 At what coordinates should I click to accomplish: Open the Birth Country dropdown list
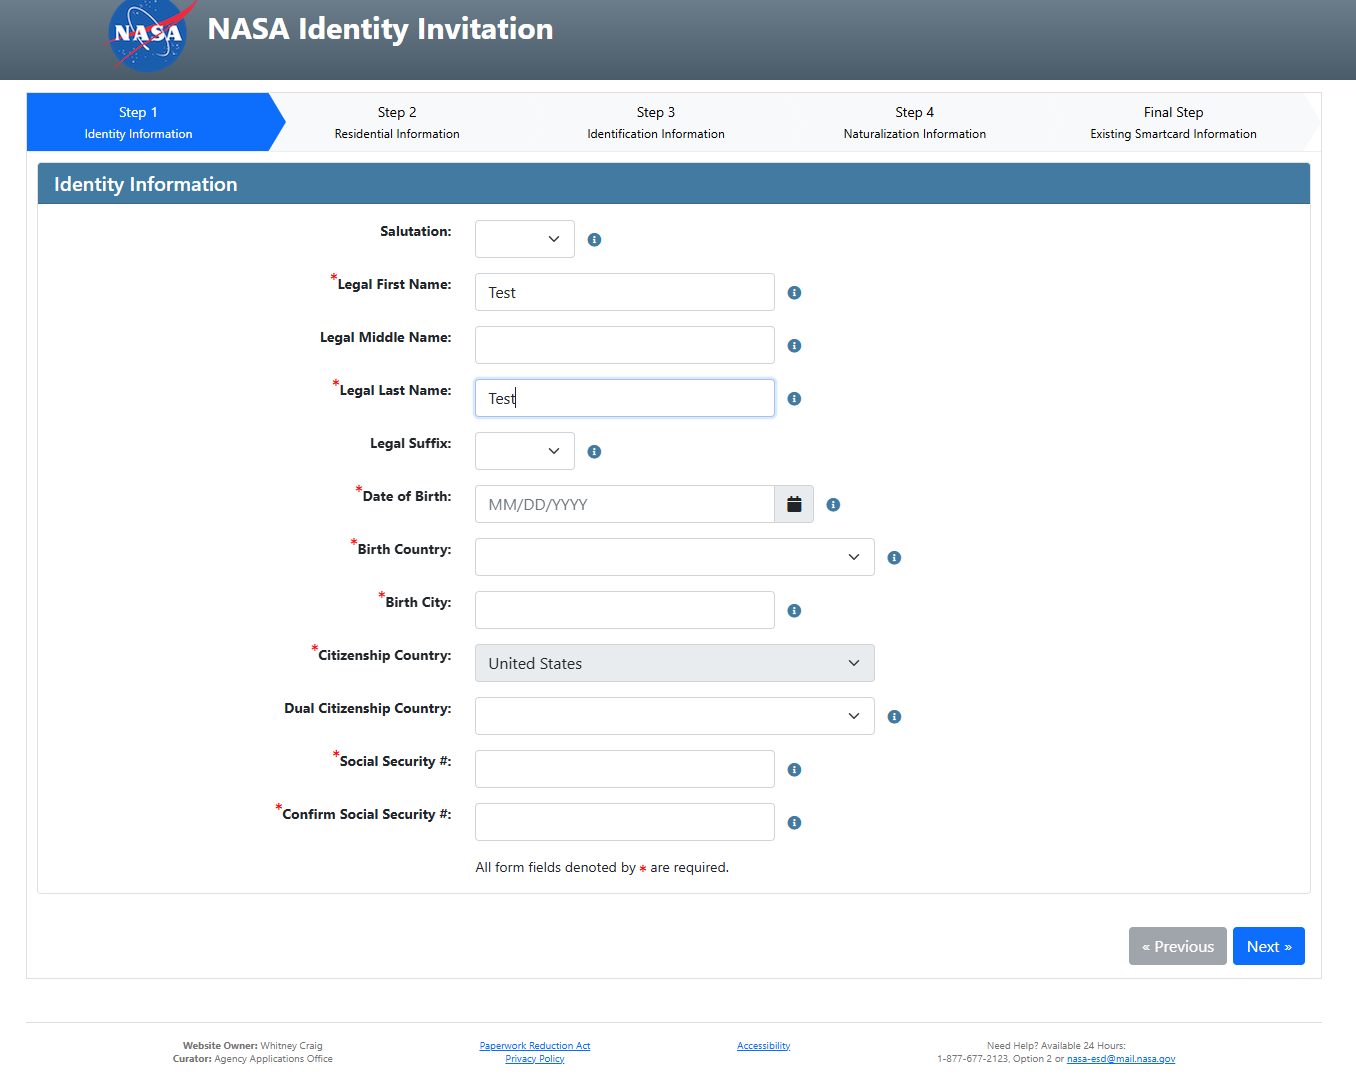click(674, 558)
